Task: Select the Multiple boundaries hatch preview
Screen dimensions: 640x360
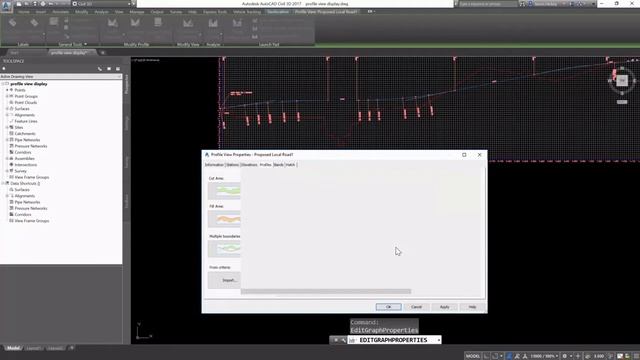Action: (x=224, y=249)
